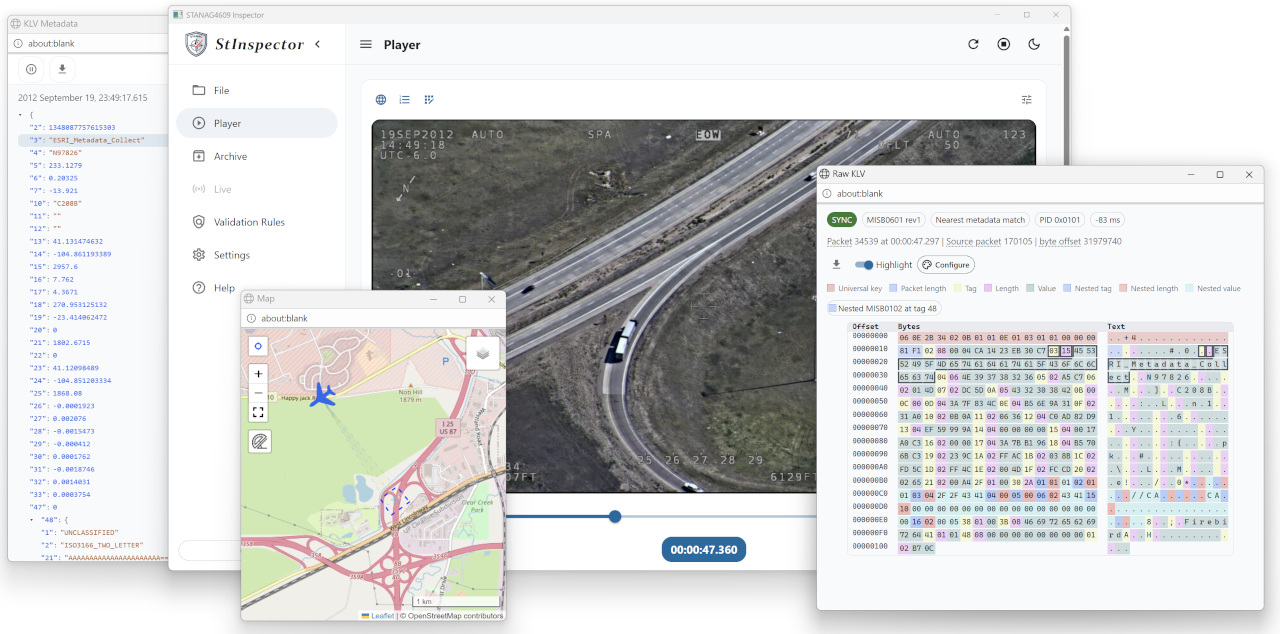Viewport: 1280px width, 634px height.
Task: Open the video tuning settings icon
Action: coord(1026,100)
